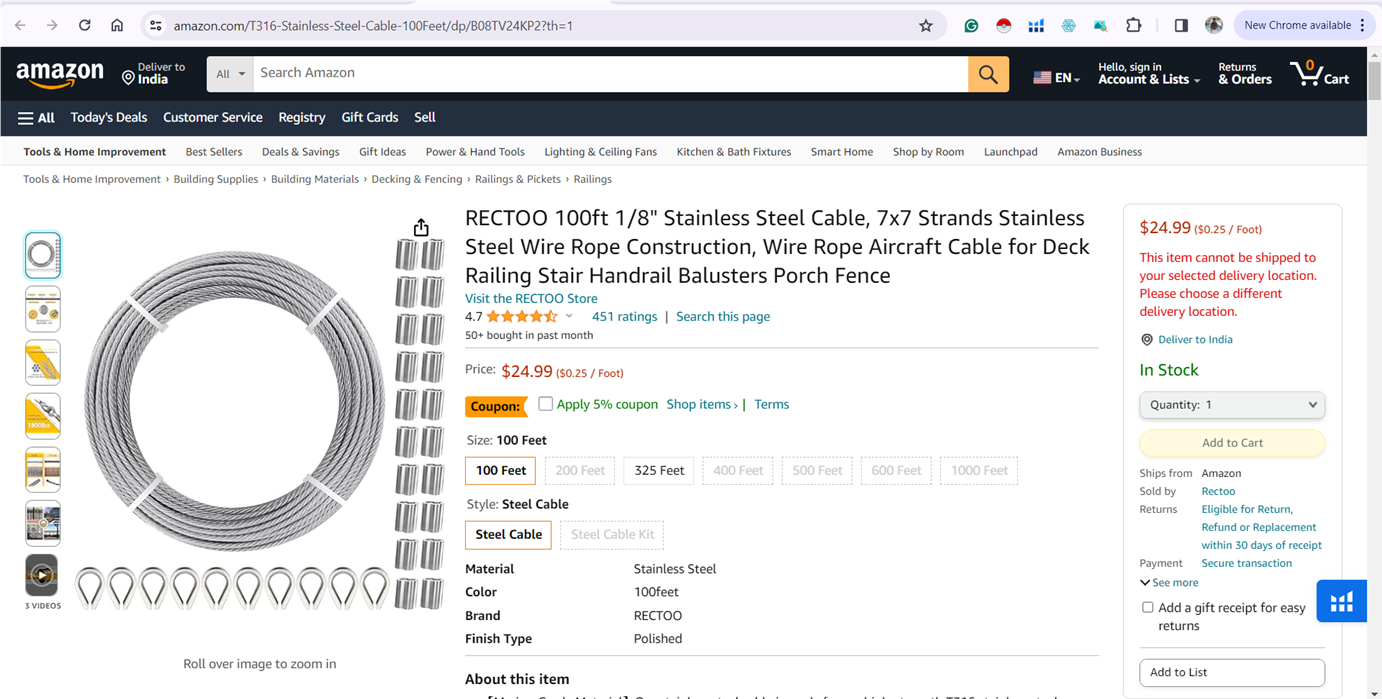Image resolution: width=1382 pixels, height=699 pixels.
Task: Open the Smart Home subnav tab
Action: [842, 152]
